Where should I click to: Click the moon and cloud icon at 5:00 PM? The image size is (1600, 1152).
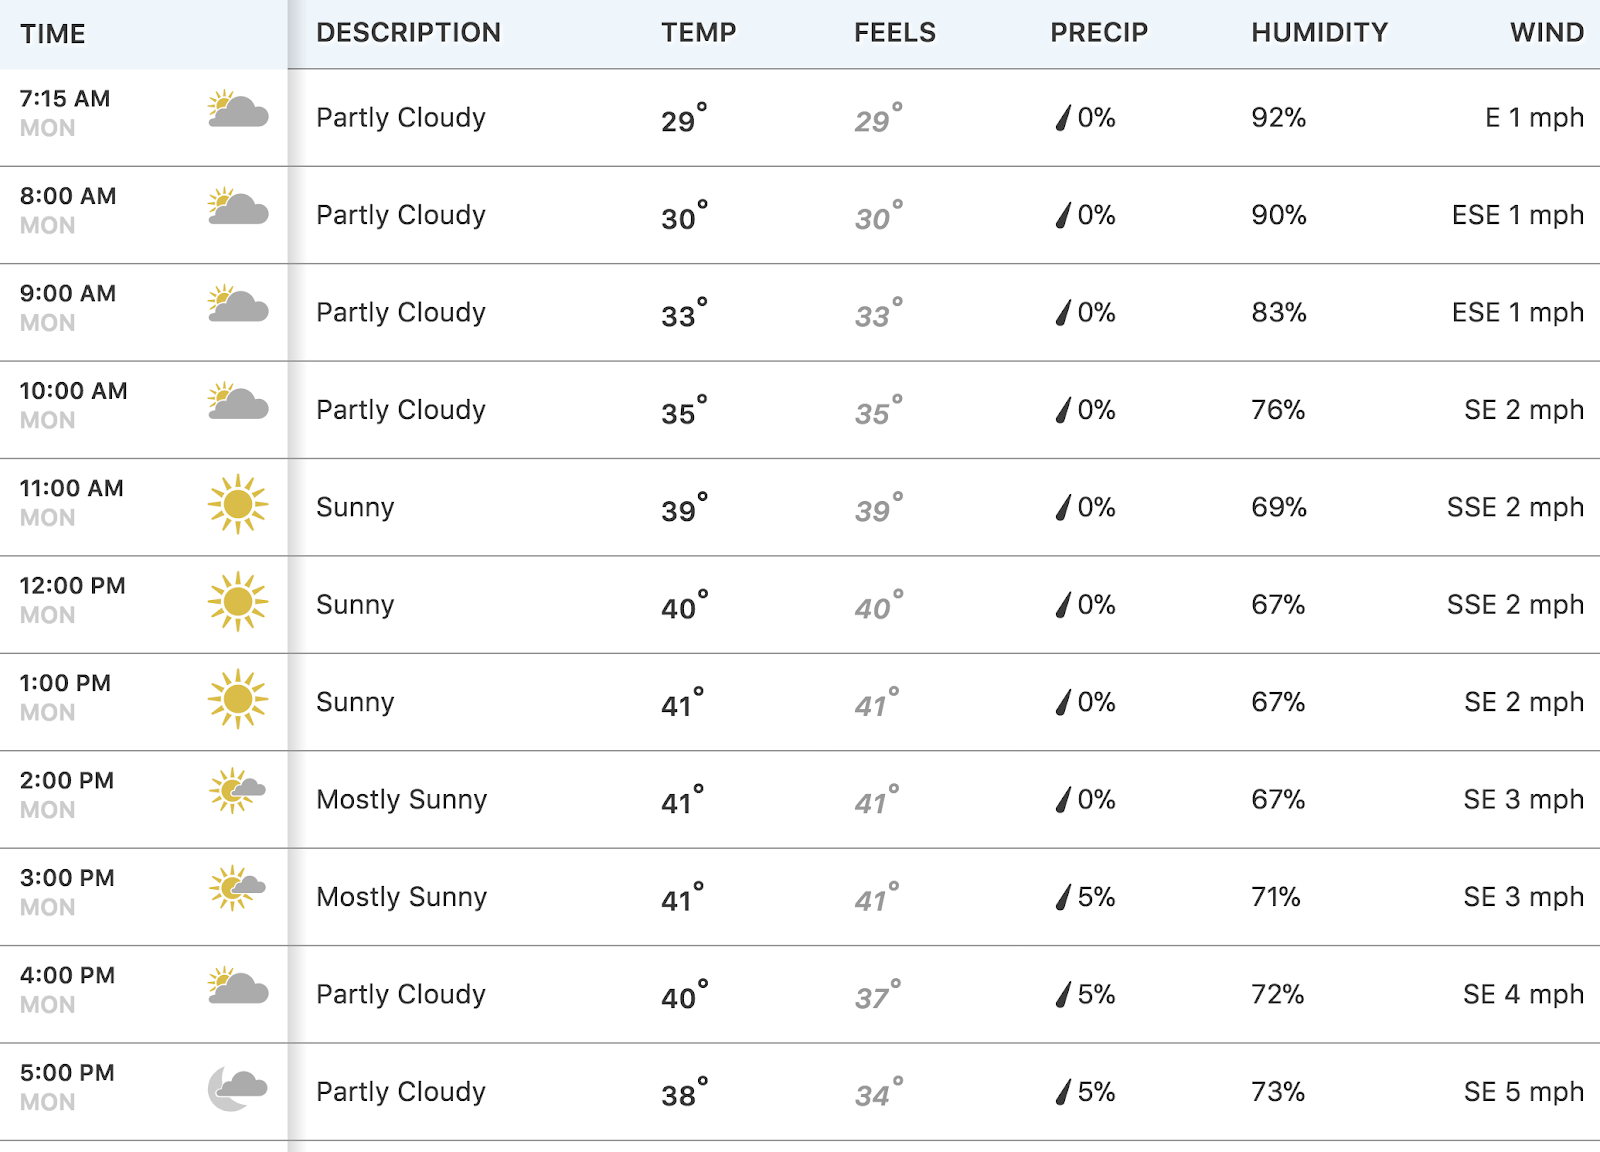click(x=238, y=1088)
